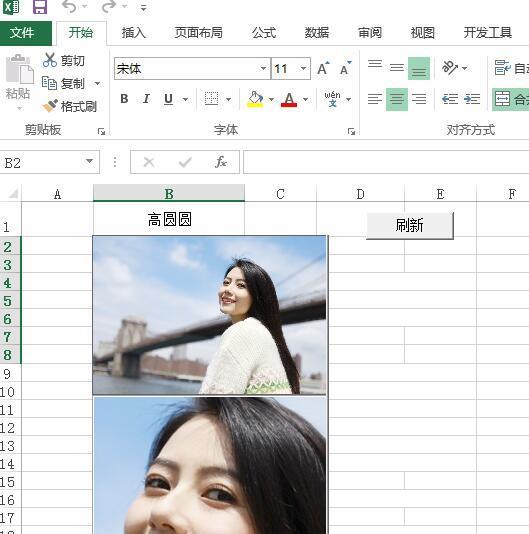Viewport: 529px width, 534px height.
Task: Click the Select All corner triangle
Action: pos(12,193)
